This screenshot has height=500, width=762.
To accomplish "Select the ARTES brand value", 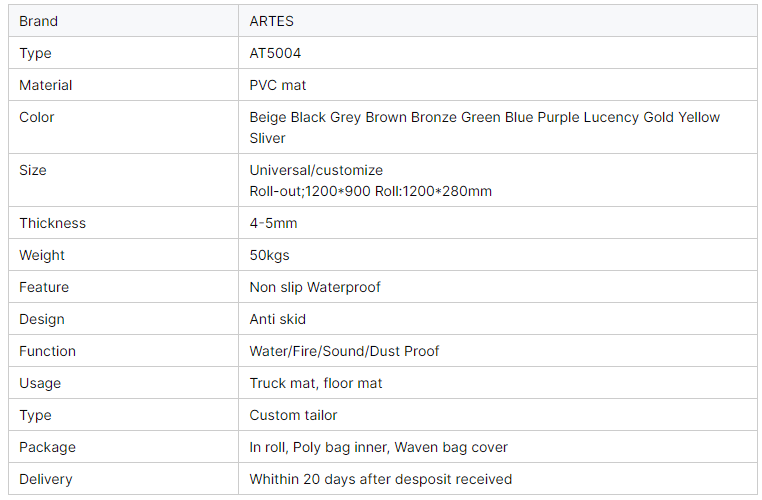I will coord(272,21).
